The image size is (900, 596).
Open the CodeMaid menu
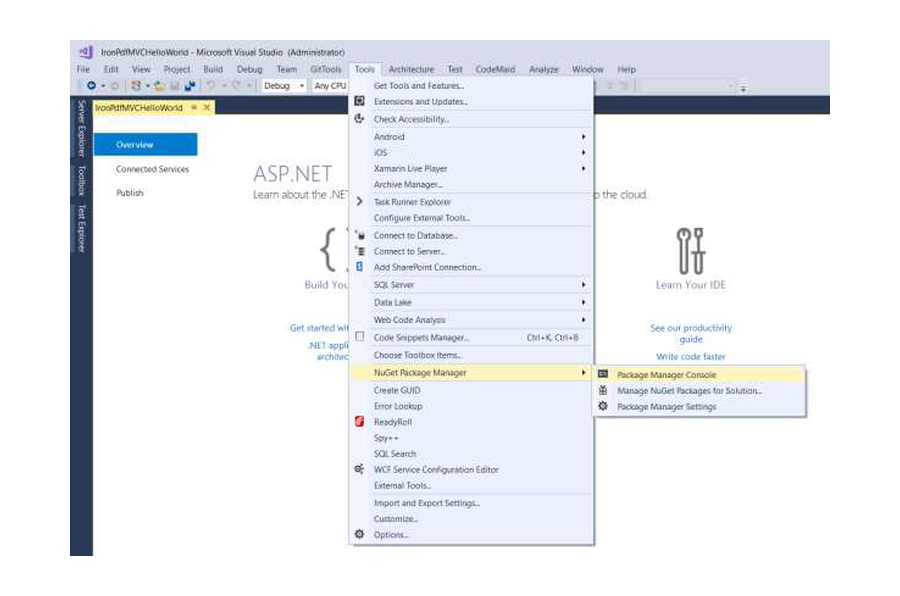pos(495,69)
